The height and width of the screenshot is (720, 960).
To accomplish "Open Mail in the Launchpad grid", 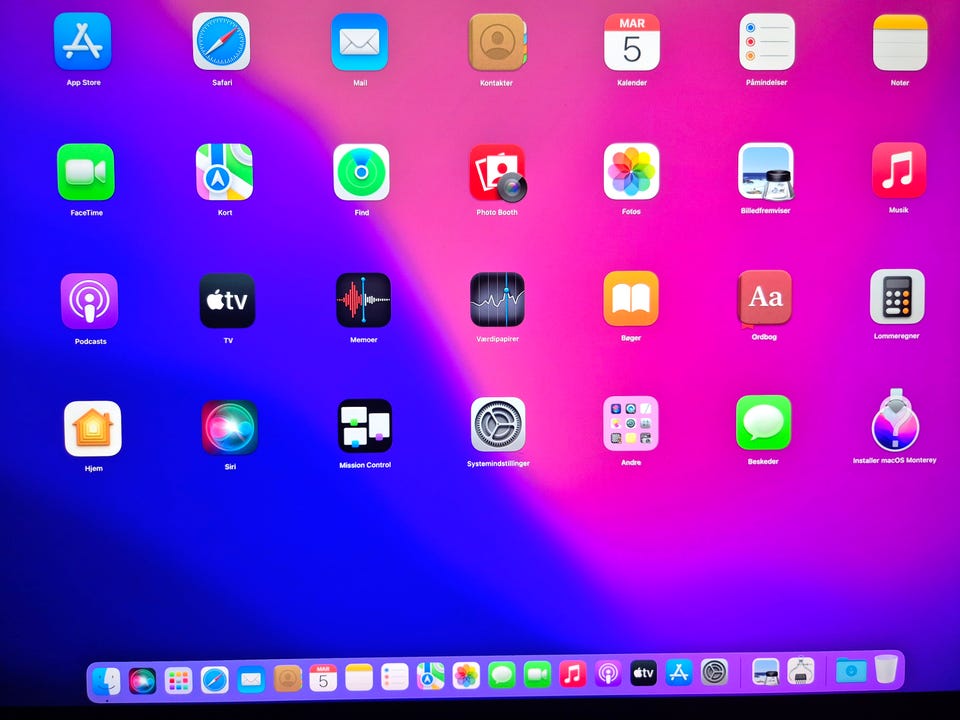I will pos(359,42).
